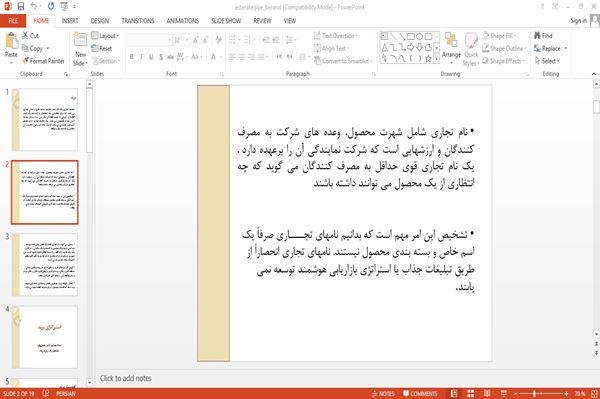This screenshot has height=399, width=600.
Task: Collapse the ribbon arrow
Action: click(x=593, y=74)
